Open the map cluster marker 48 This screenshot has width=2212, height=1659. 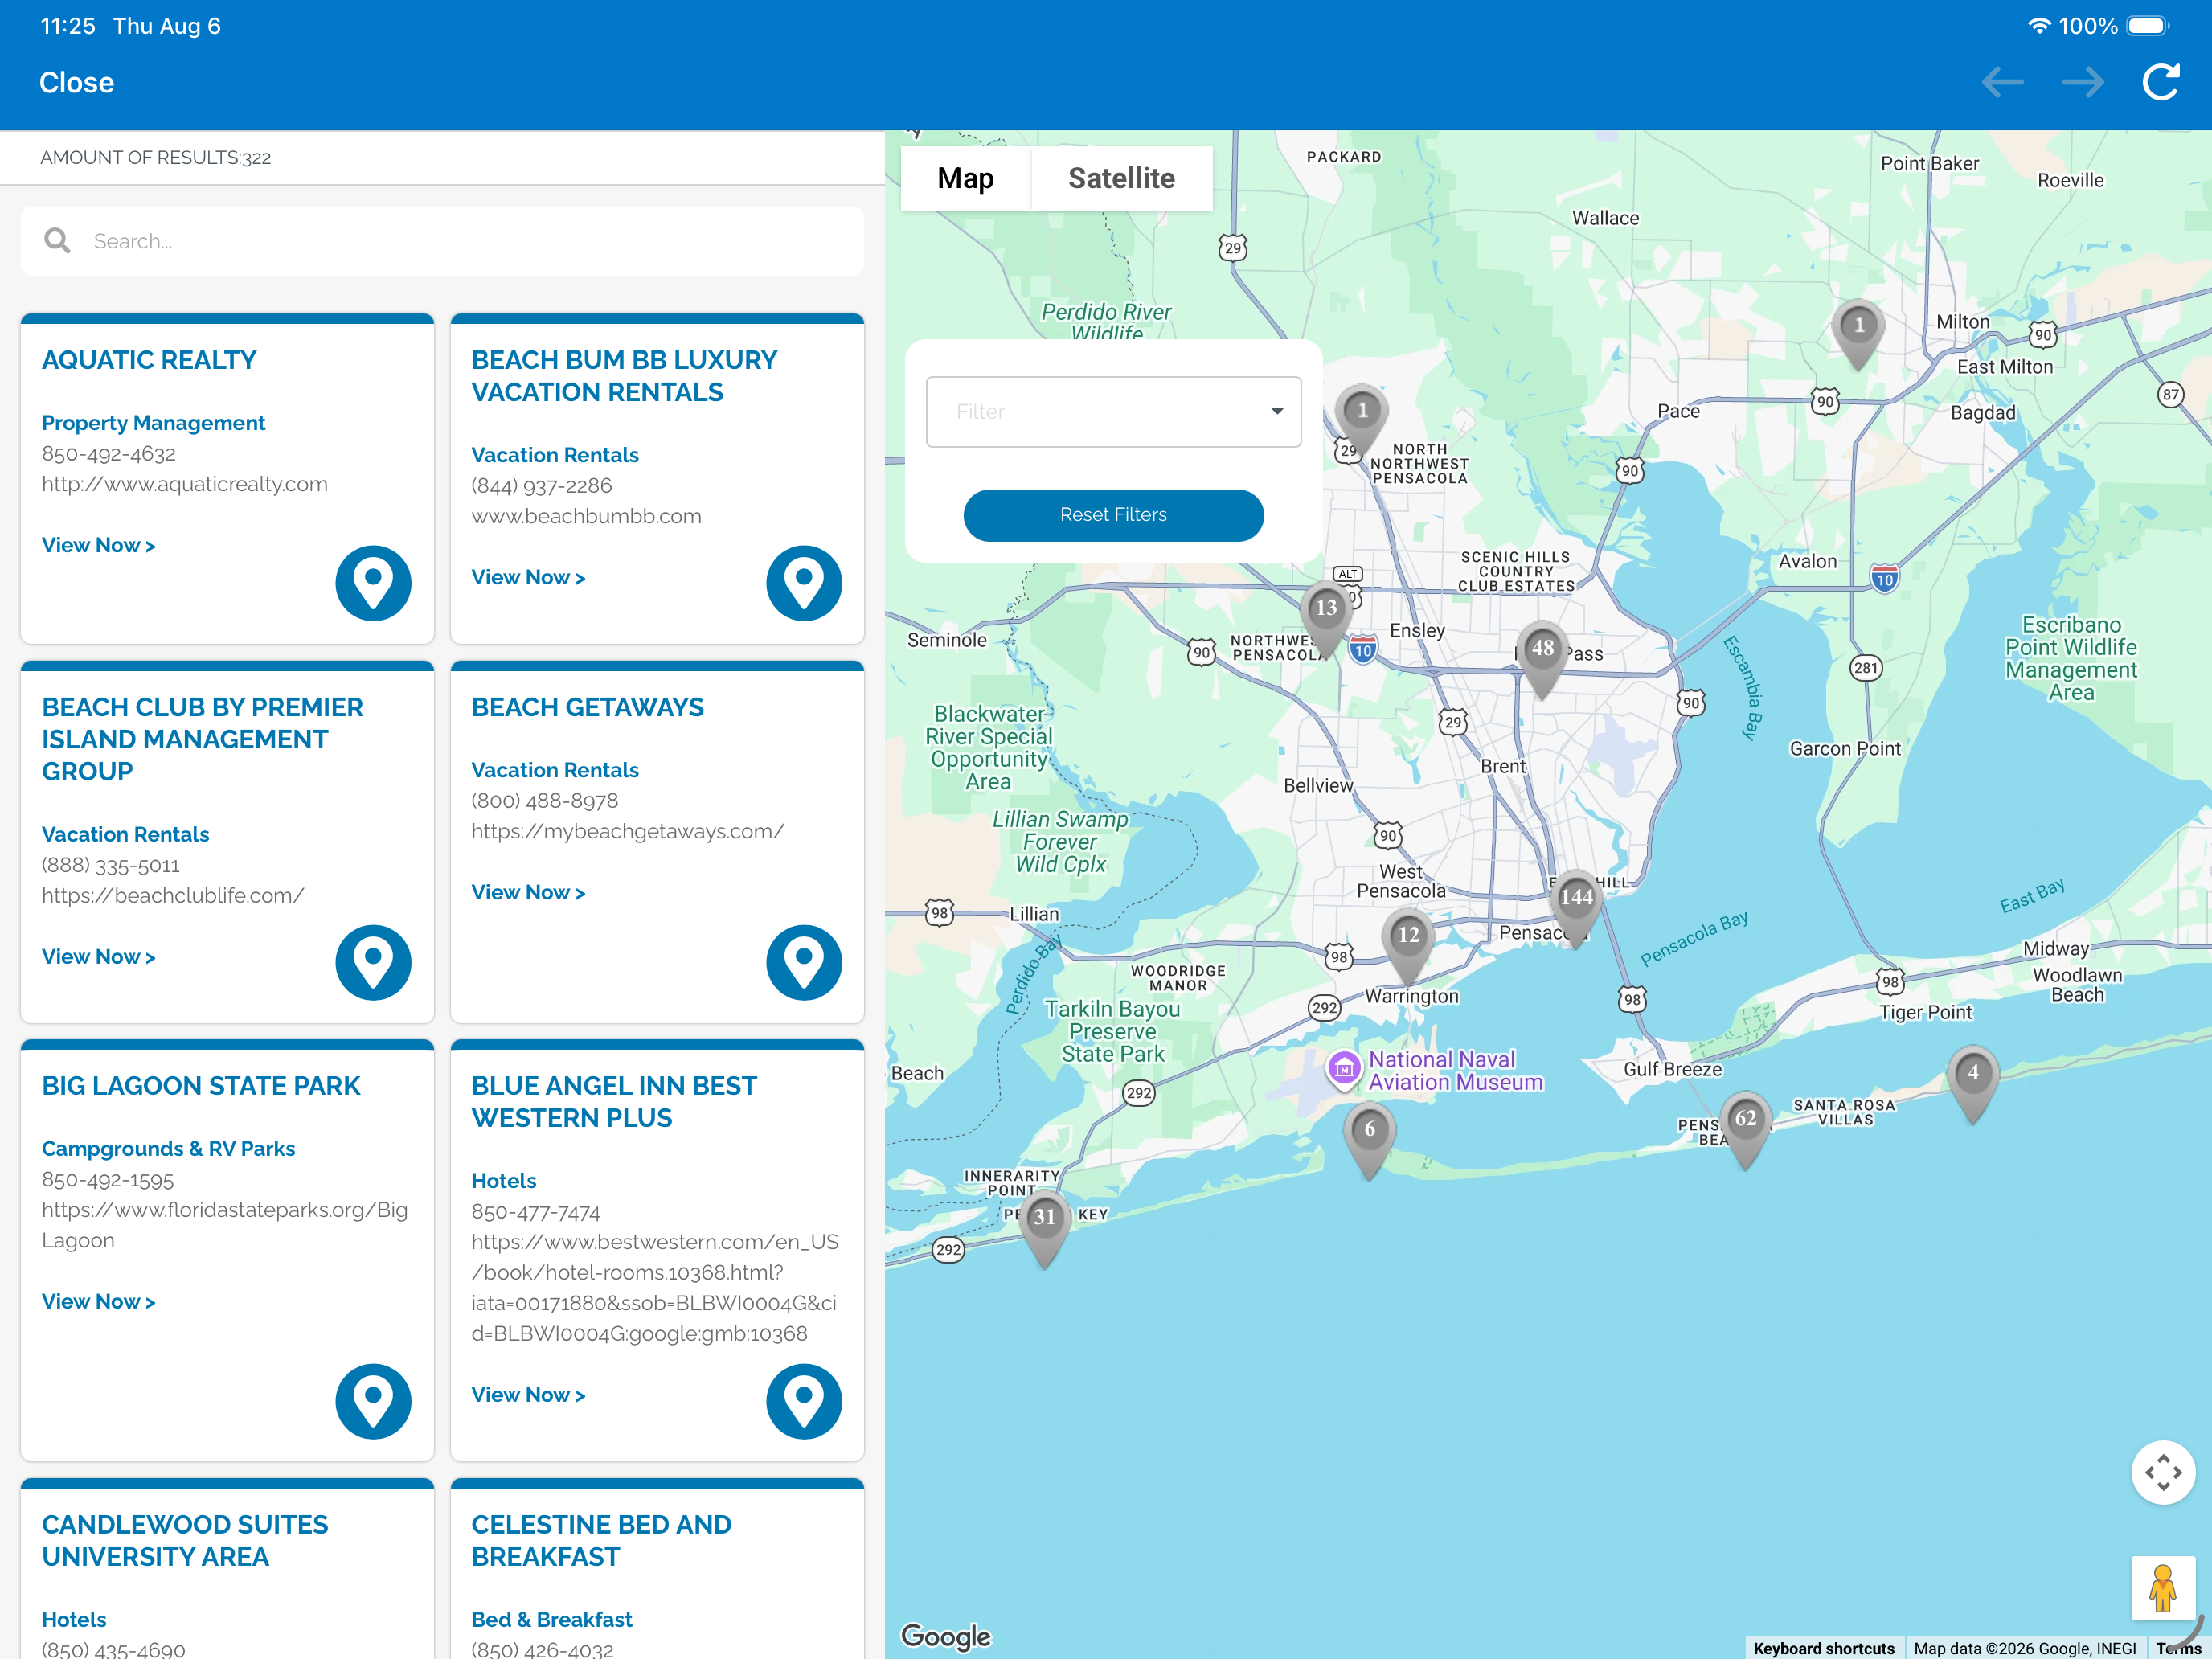[x=1542, y=659]
